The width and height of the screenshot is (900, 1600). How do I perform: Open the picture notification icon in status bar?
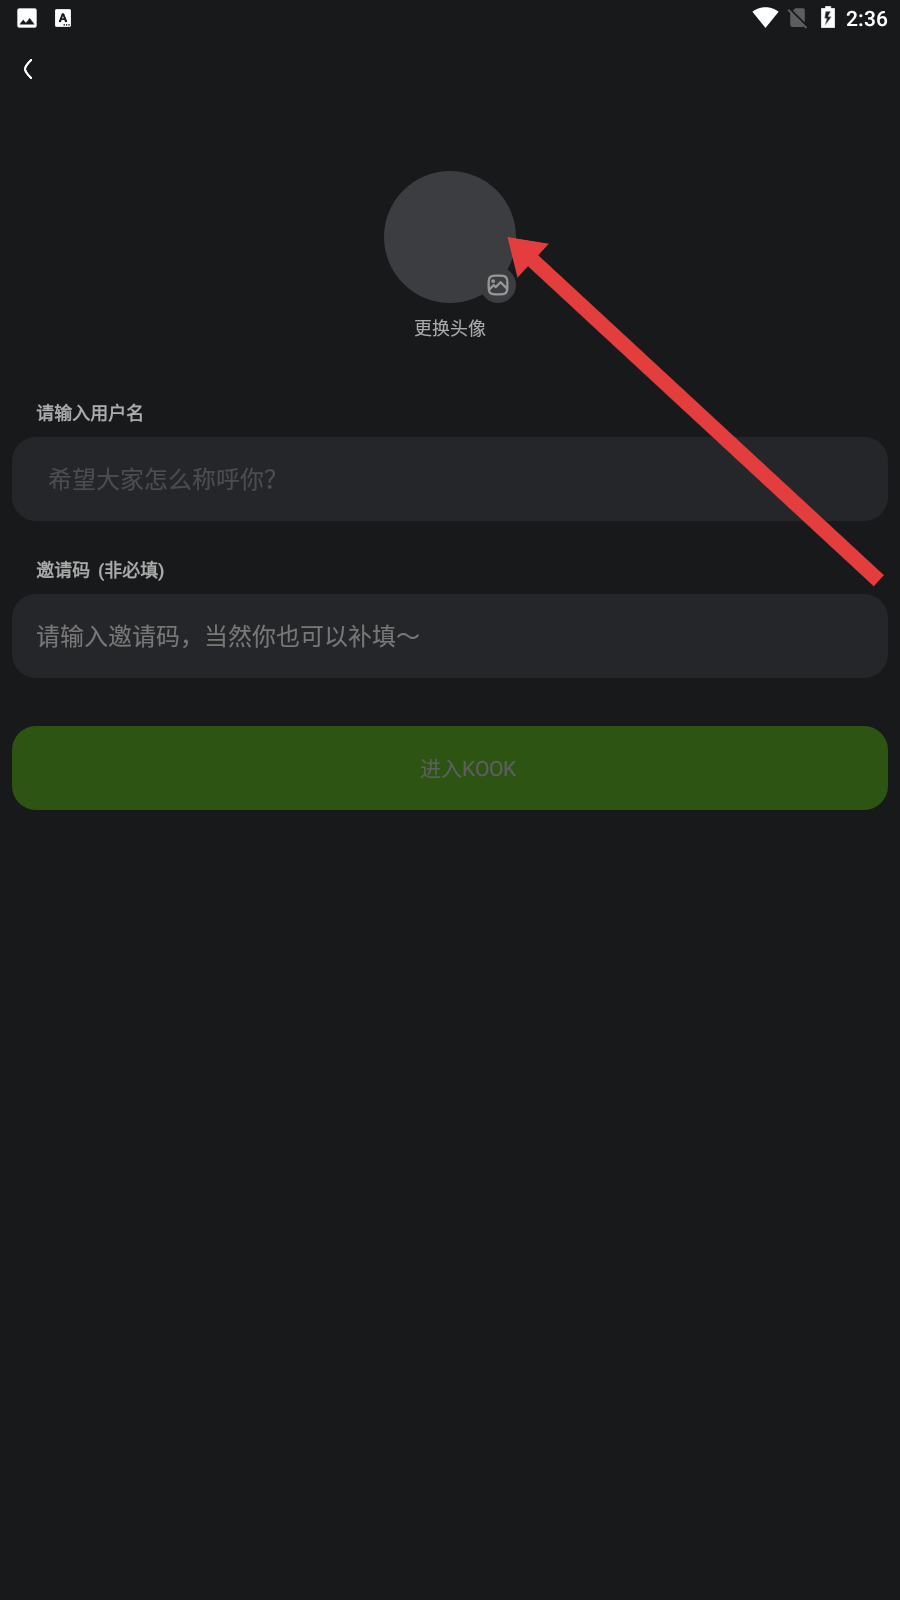(27, 18)
